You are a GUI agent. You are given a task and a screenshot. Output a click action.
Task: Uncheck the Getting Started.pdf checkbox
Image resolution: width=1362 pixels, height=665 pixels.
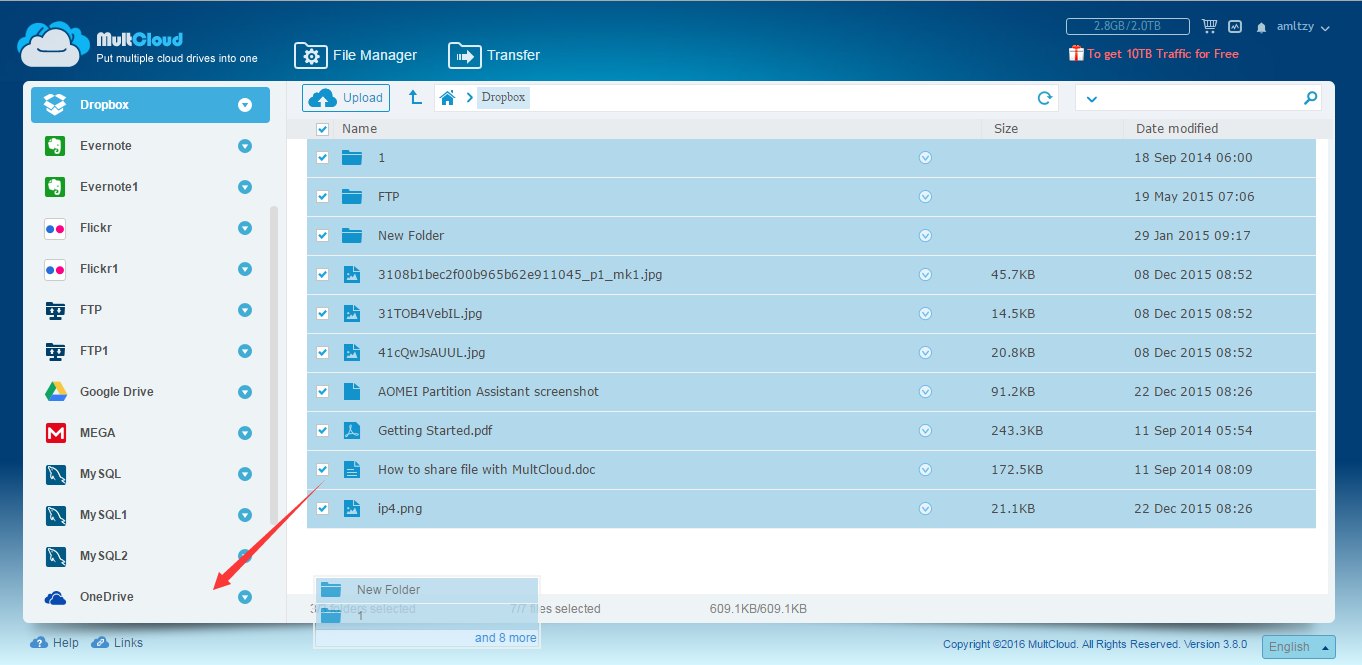point(322,431)
